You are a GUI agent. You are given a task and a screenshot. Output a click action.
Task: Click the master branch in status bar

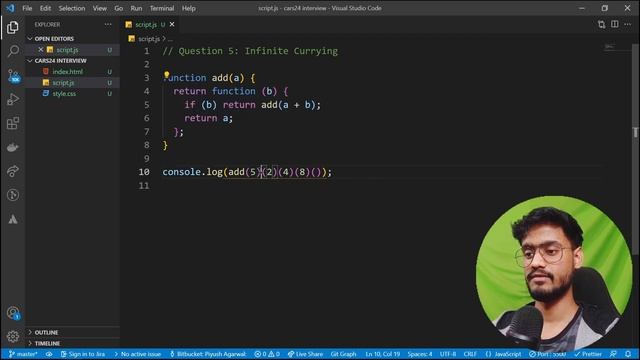point(23,354)
